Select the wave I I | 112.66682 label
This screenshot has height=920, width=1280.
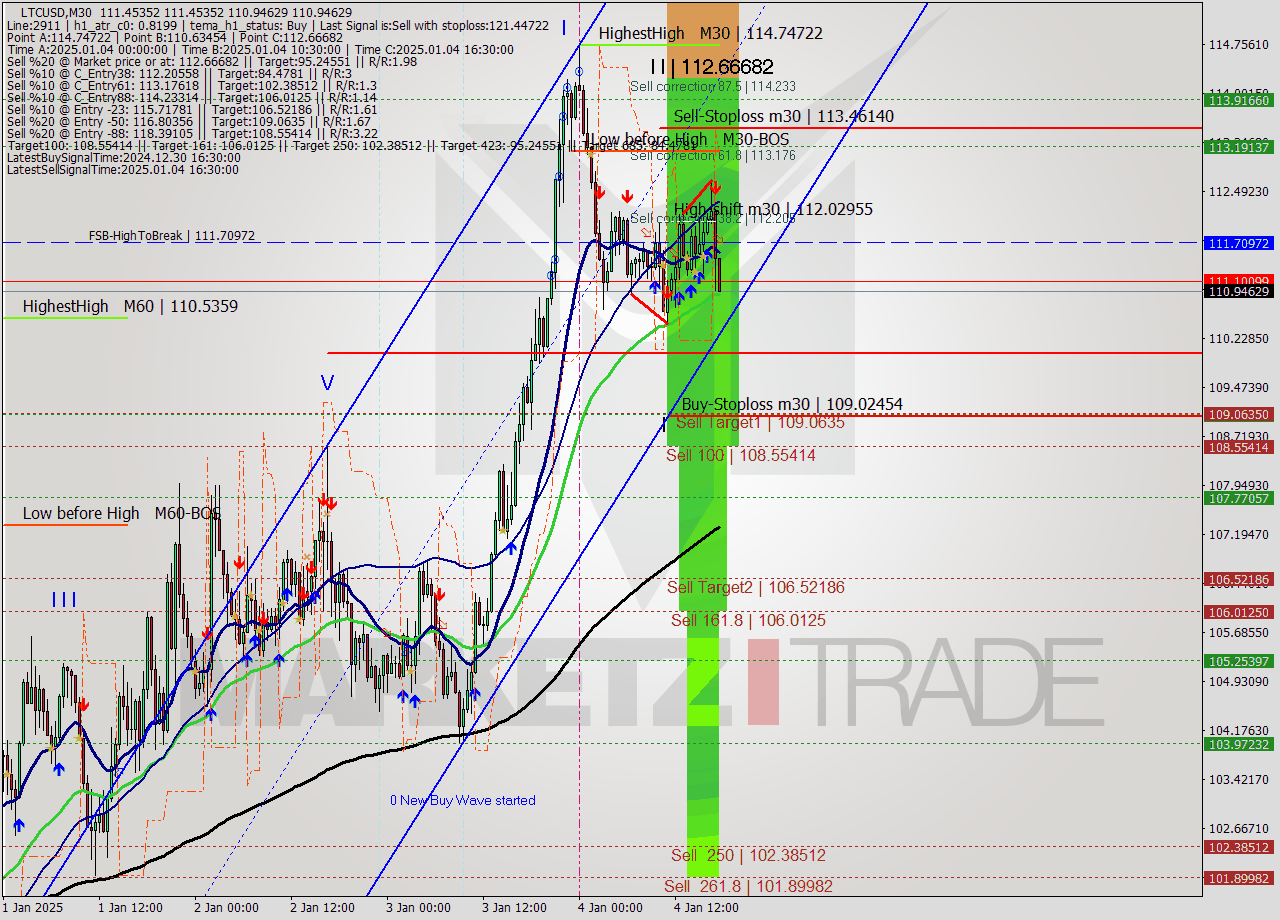click(x=711, y=67)
